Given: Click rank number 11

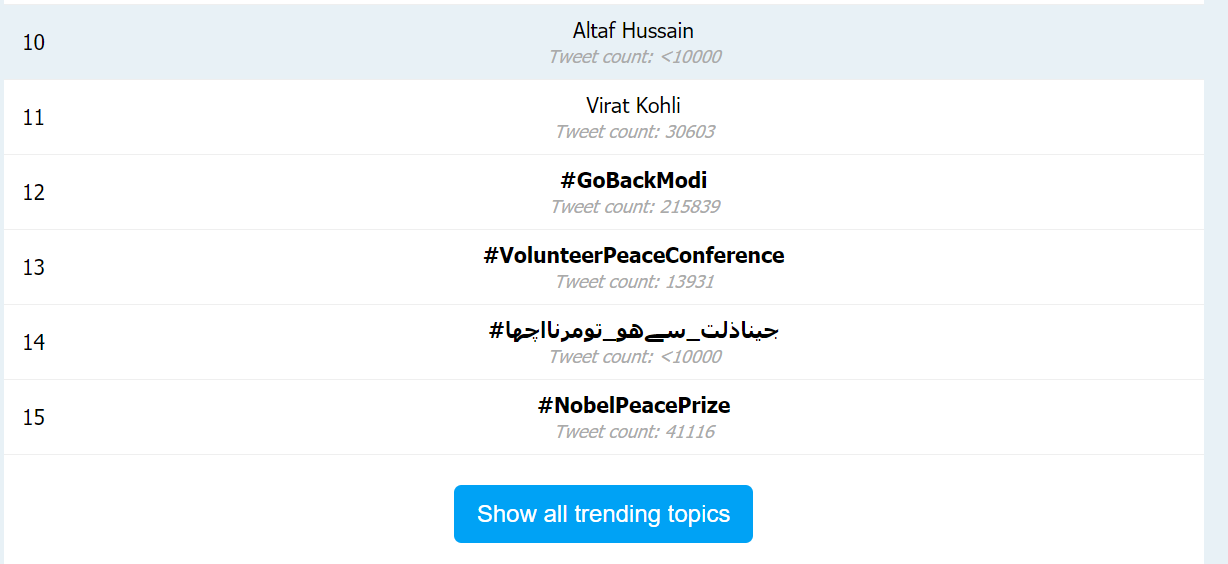Looking at the screenshot, I should (34, 118).
